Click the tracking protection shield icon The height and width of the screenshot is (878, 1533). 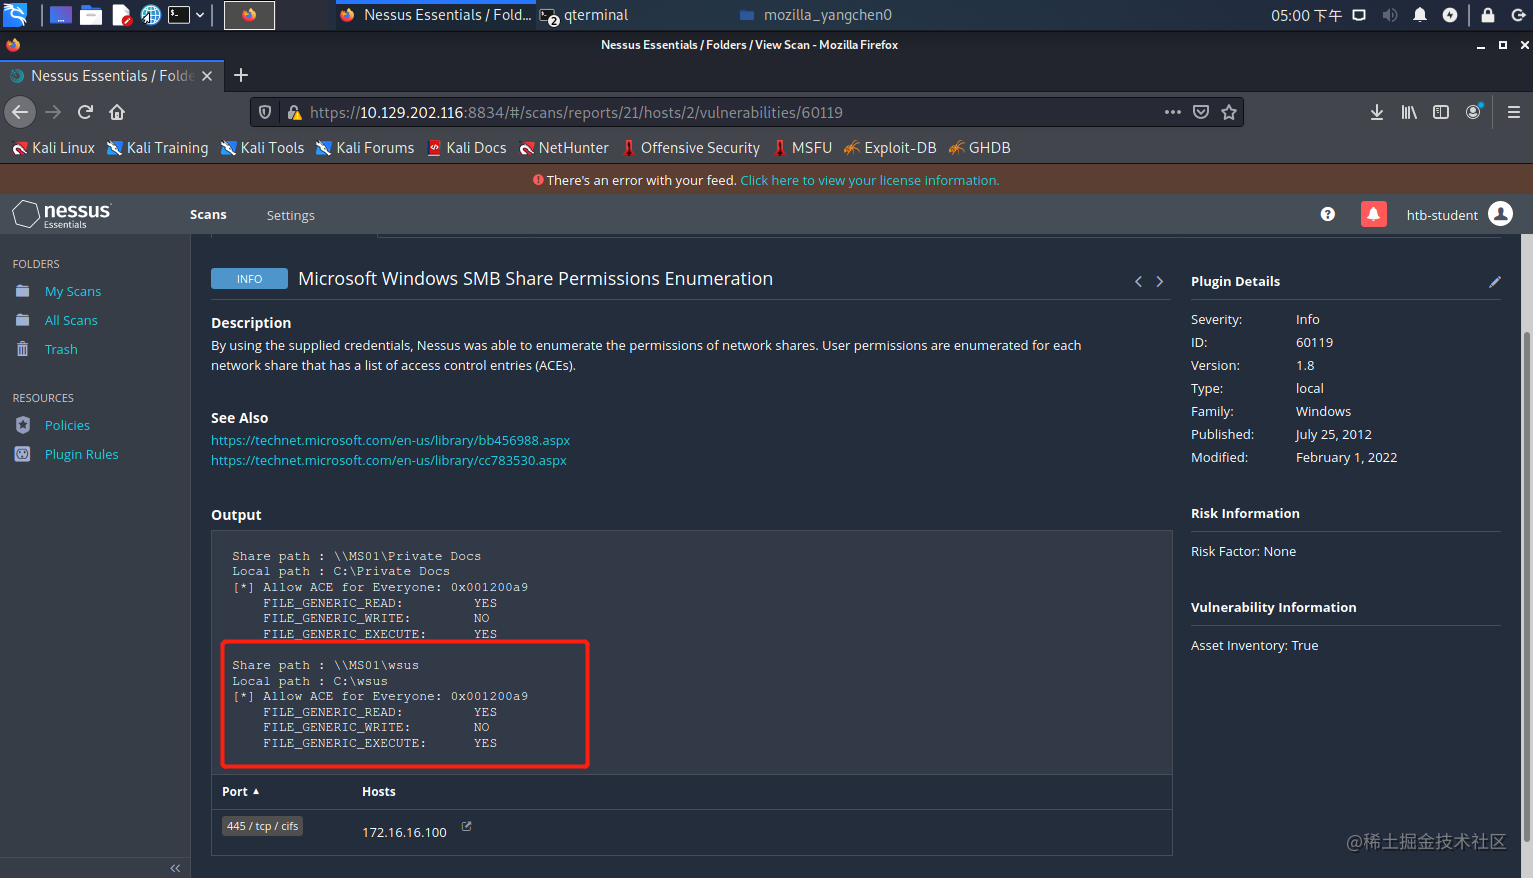click(x=265, y=112)
